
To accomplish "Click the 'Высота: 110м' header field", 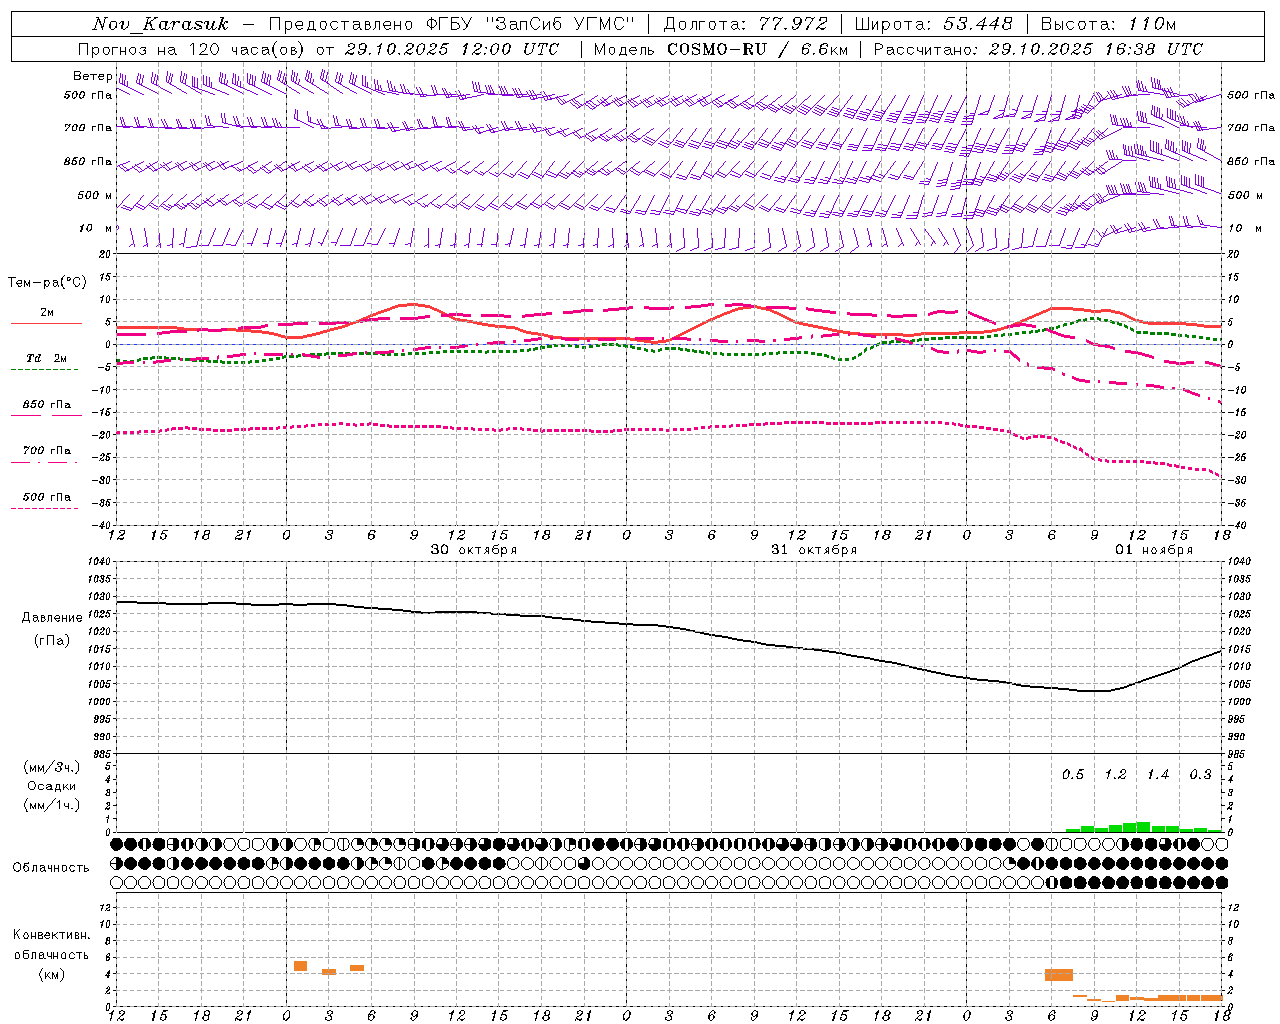I will click(x=1108, y=24).
